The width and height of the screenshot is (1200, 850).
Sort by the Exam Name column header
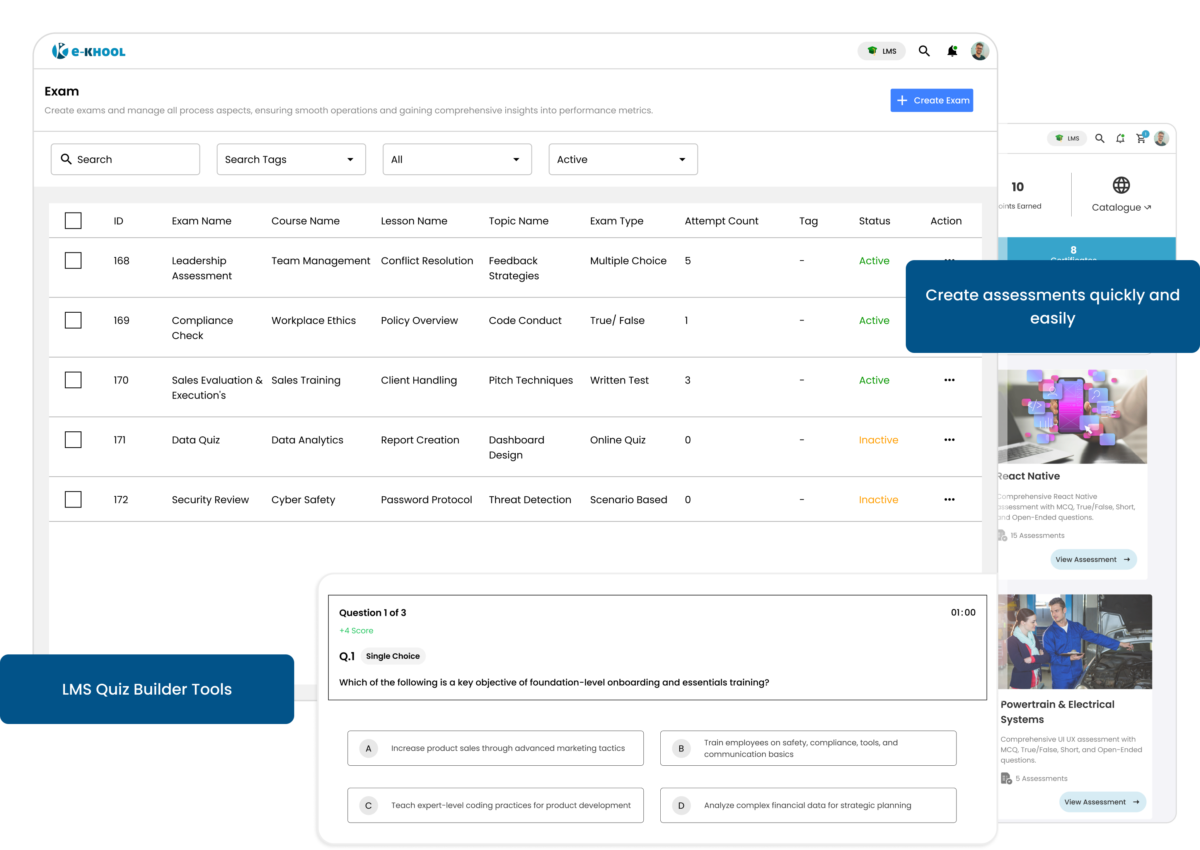[x=201, y=221]
